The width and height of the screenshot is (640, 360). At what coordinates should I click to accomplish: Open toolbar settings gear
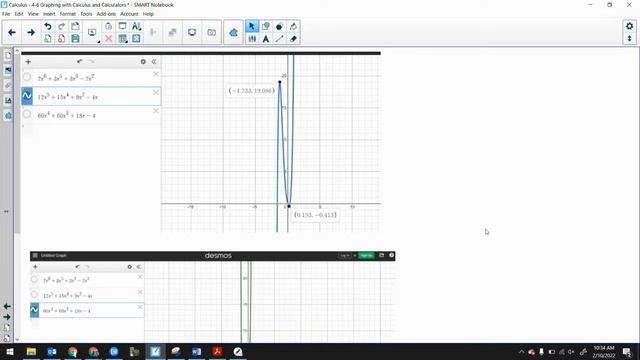pyautogui.click(x=629, y=26)
